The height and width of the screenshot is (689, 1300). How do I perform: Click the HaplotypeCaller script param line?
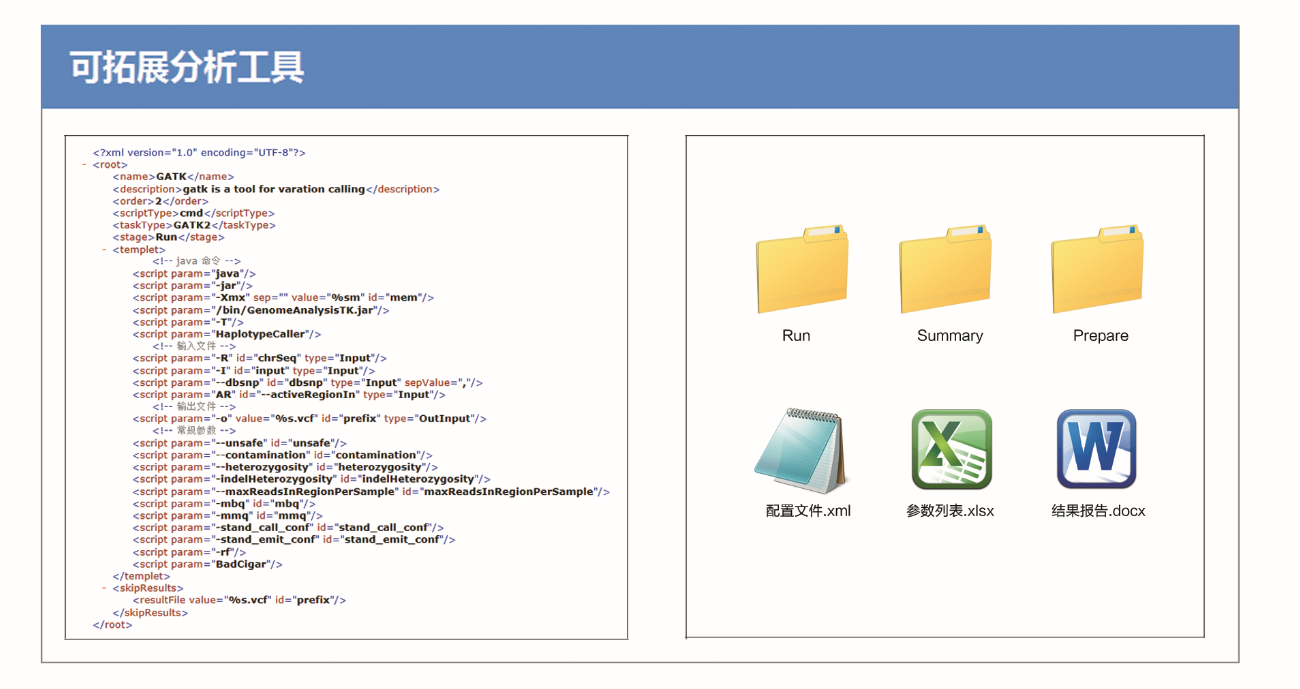pos(226,334)
